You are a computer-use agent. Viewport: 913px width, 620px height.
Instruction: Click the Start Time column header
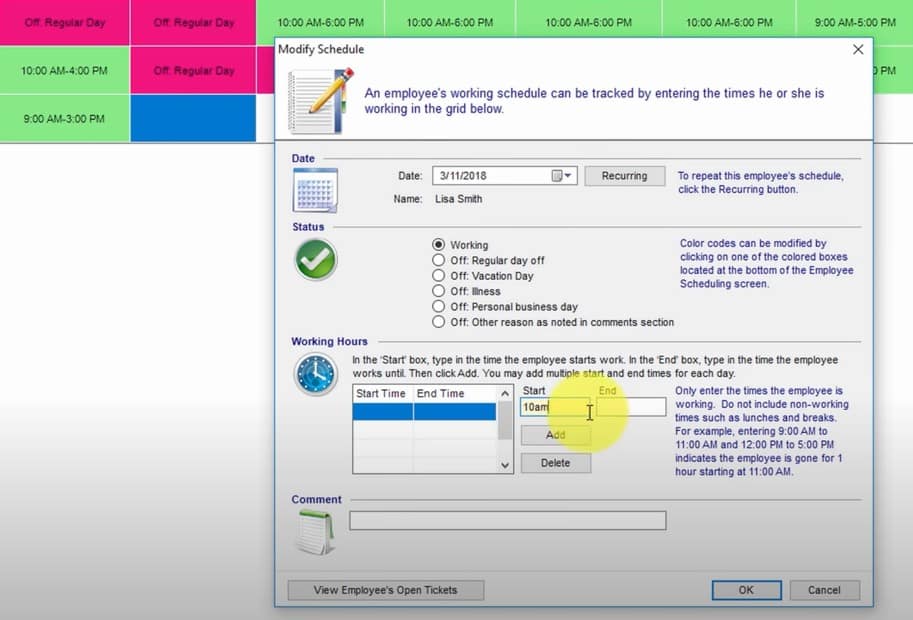click(x=383, y=394)
